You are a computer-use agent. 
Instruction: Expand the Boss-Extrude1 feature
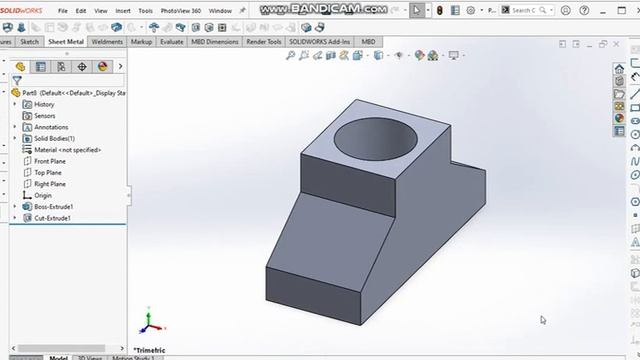click(15, 207)
